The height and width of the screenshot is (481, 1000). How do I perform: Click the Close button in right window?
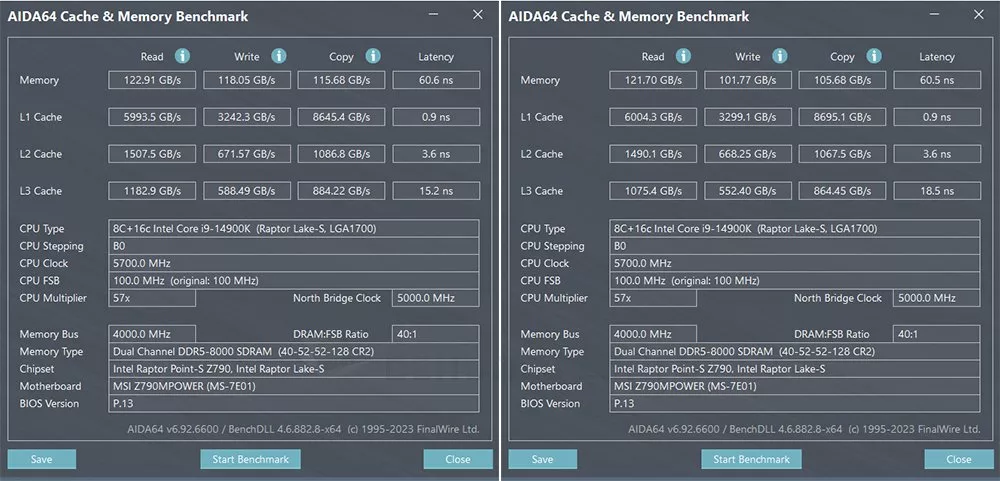(x=959, y=459)
